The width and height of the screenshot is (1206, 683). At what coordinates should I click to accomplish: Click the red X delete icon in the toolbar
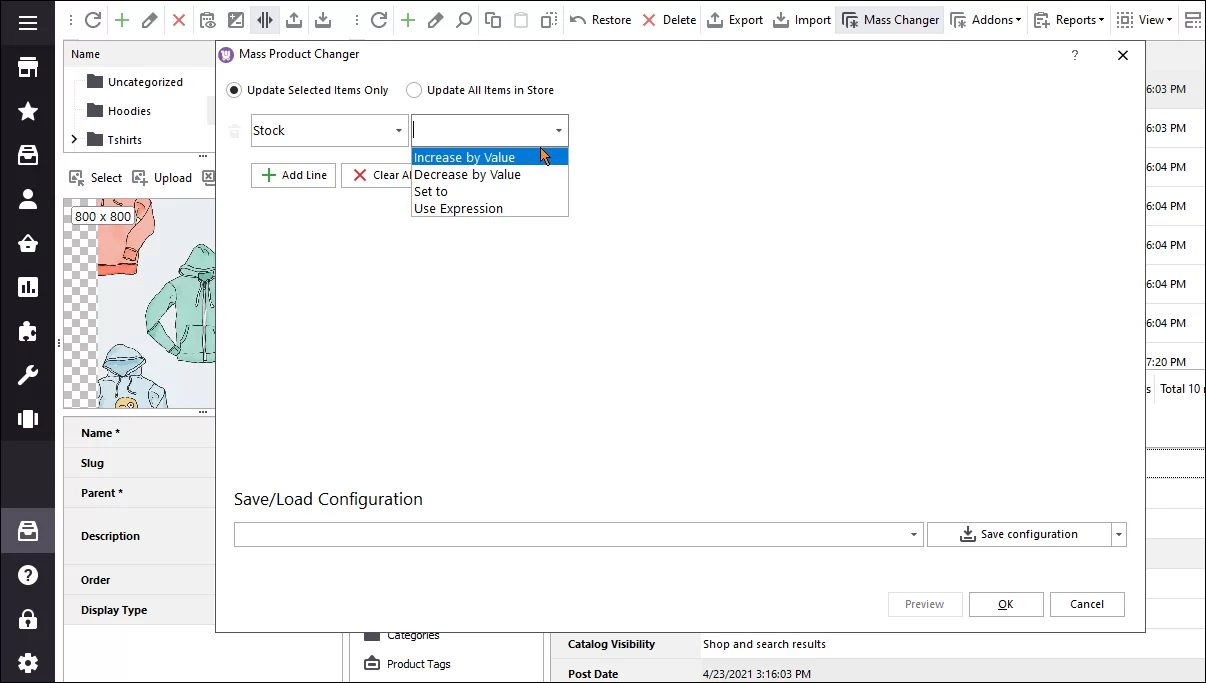[177, 19]
